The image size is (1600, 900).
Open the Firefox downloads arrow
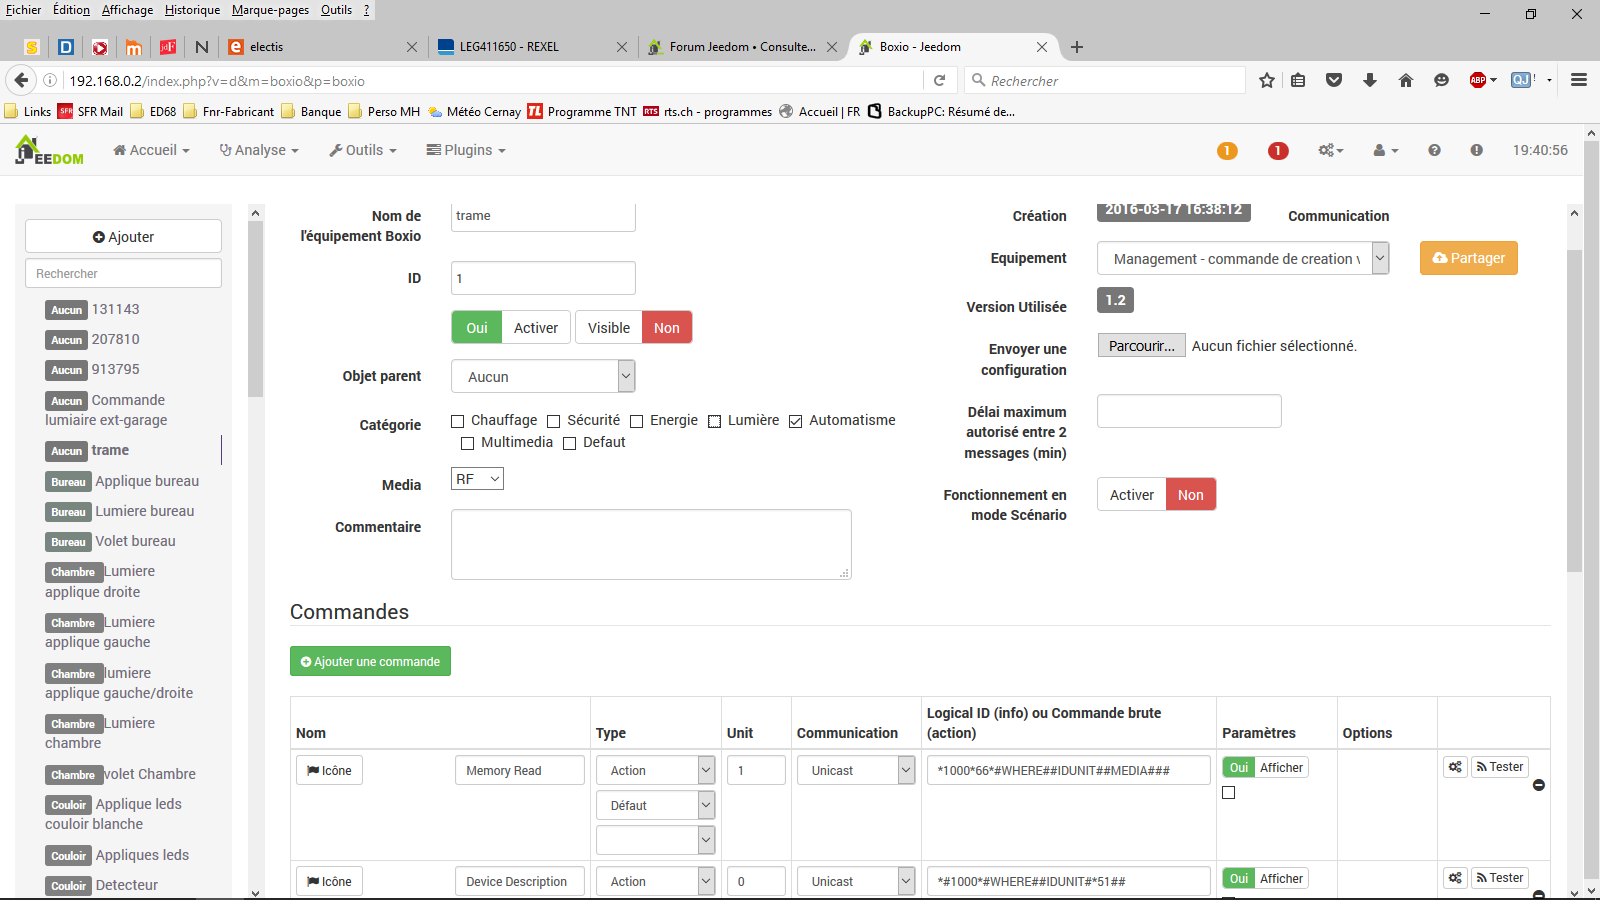[x=1370, y=80]
